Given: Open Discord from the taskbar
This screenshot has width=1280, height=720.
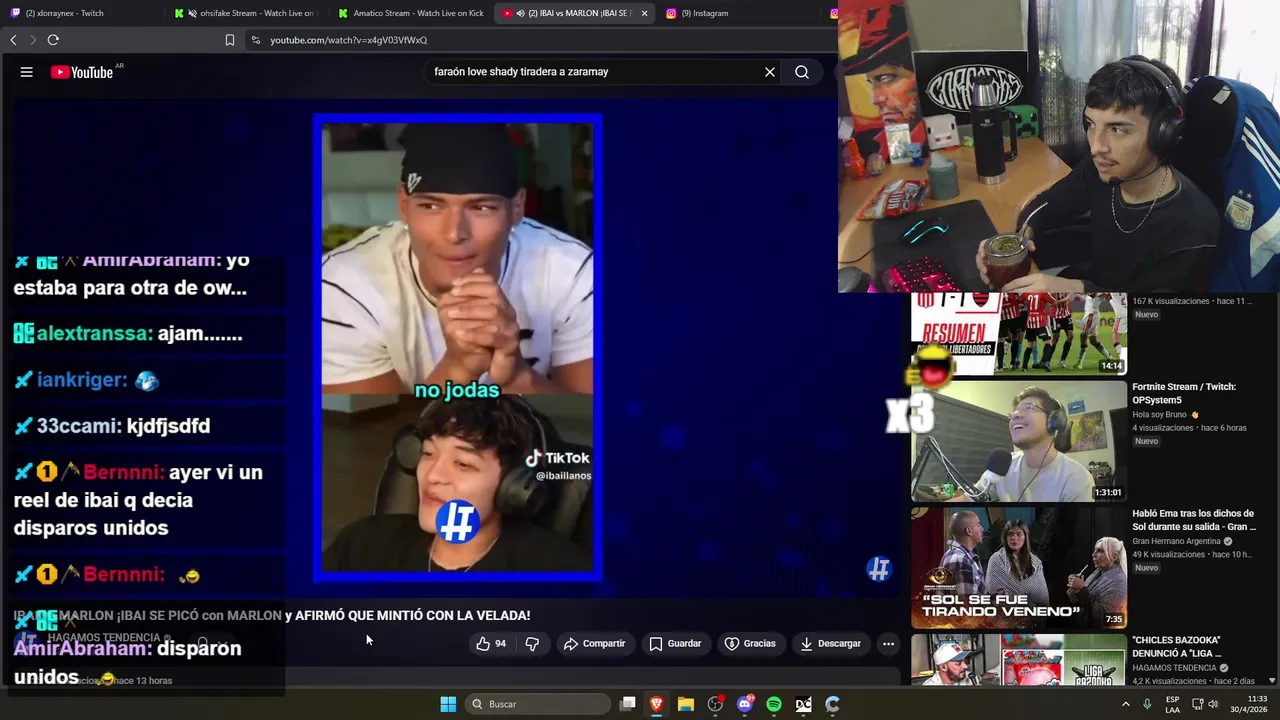Looking at the screenshot, I should pos(745,704).
